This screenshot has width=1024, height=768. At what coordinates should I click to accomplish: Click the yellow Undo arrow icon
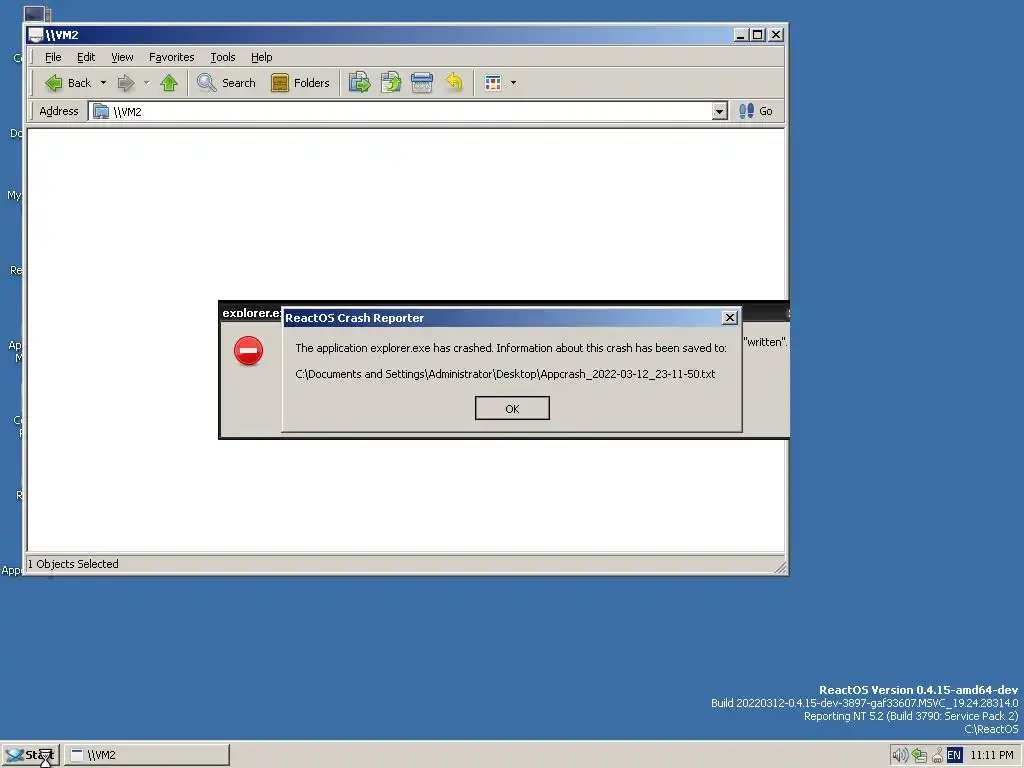453,83
